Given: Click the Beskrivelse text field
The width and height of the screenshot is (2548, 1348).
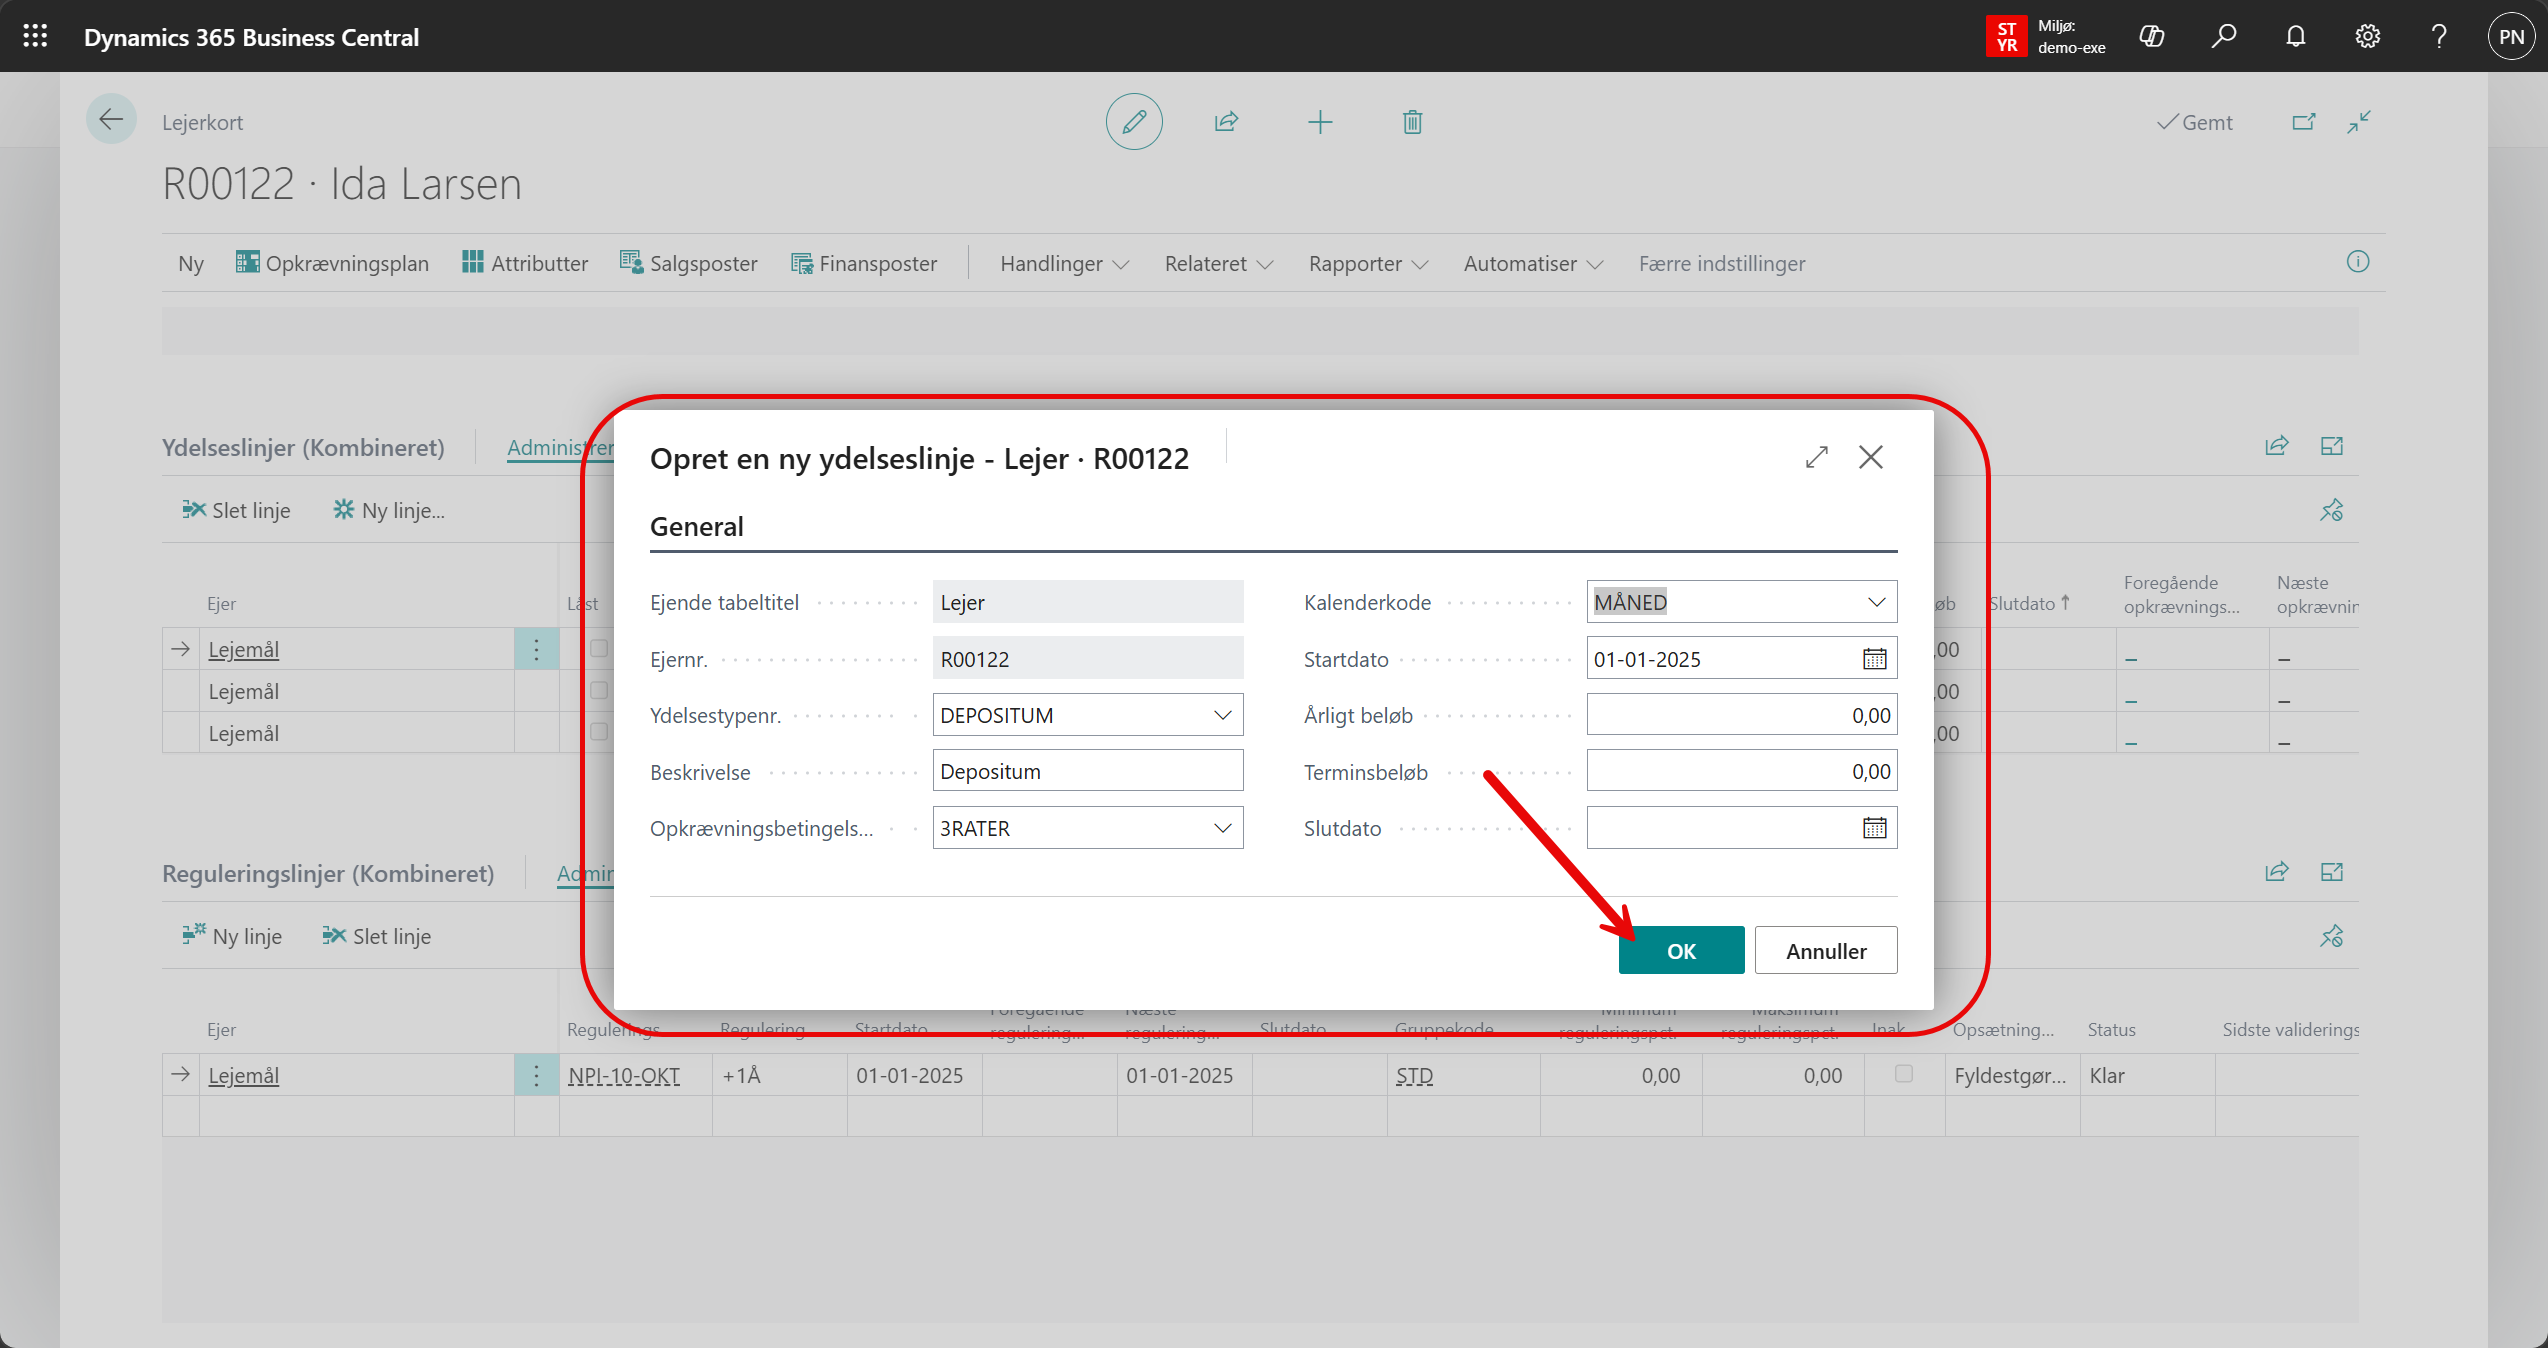Looking at the screenshot, I should (x=1086, y=772).
